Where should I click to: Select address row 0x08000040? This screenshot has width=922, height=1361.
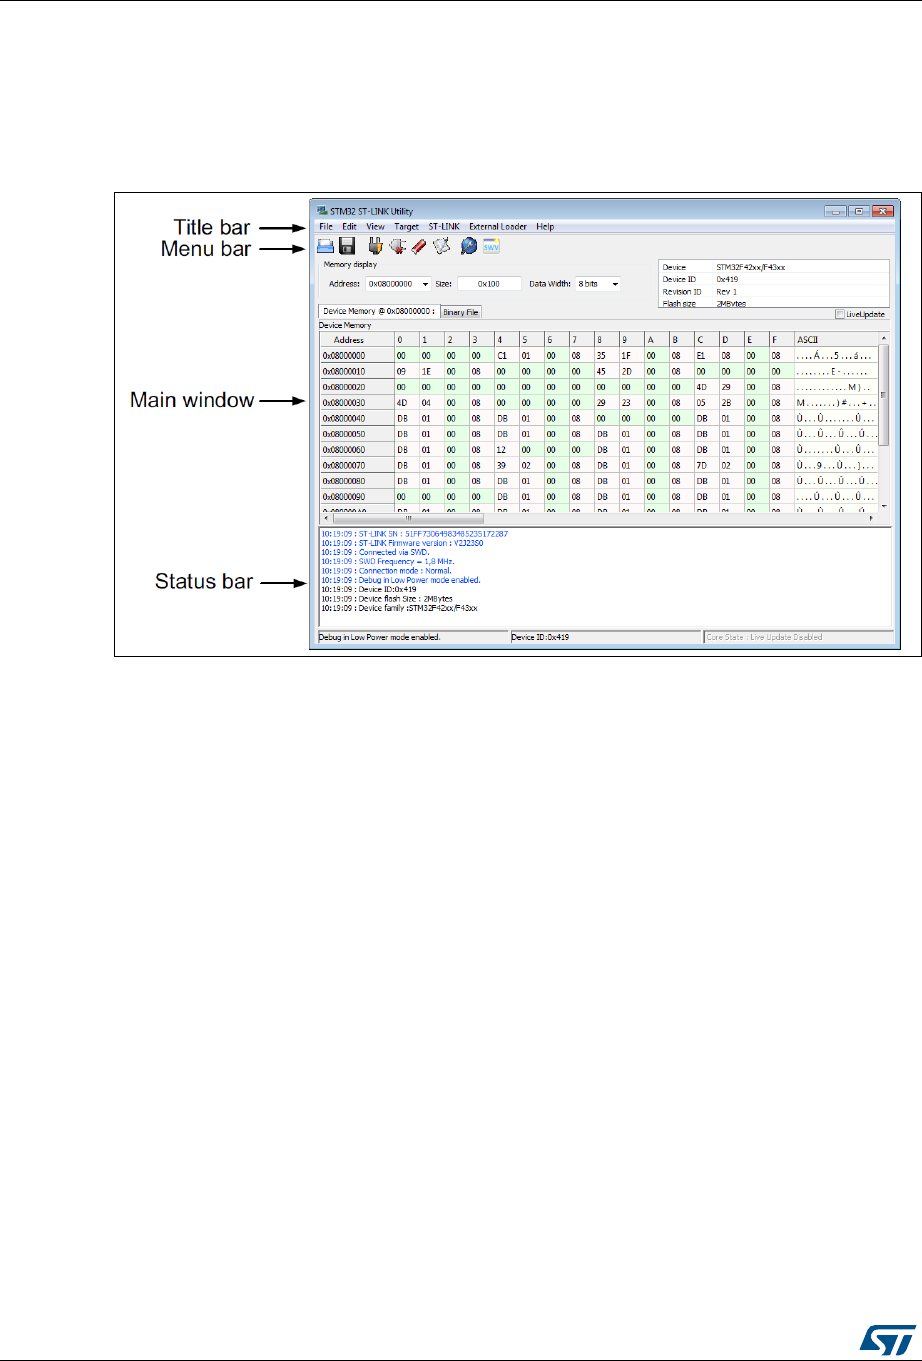[x=356, y=418]
